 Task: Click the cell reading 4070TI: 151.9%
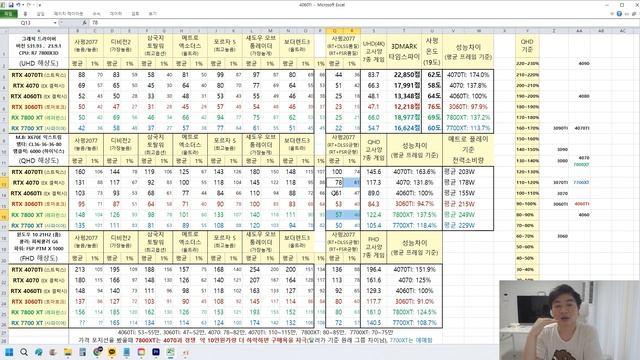[414, 269]
